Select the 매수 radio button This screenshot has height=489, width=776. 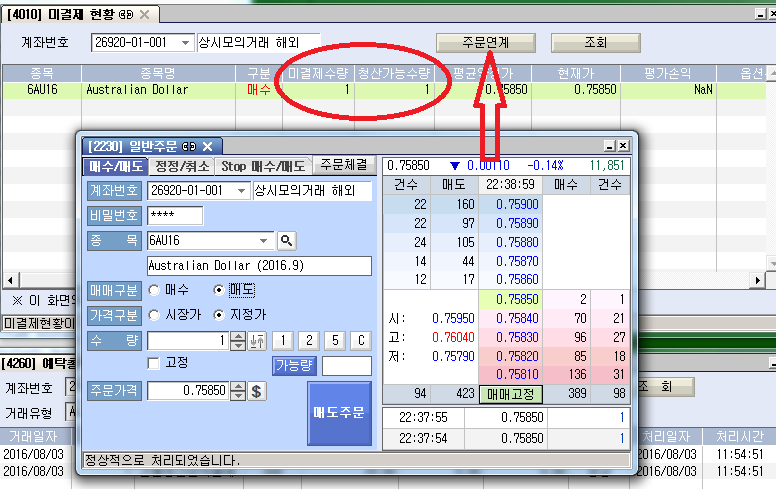pyautogui.click(x=155, y=290)
